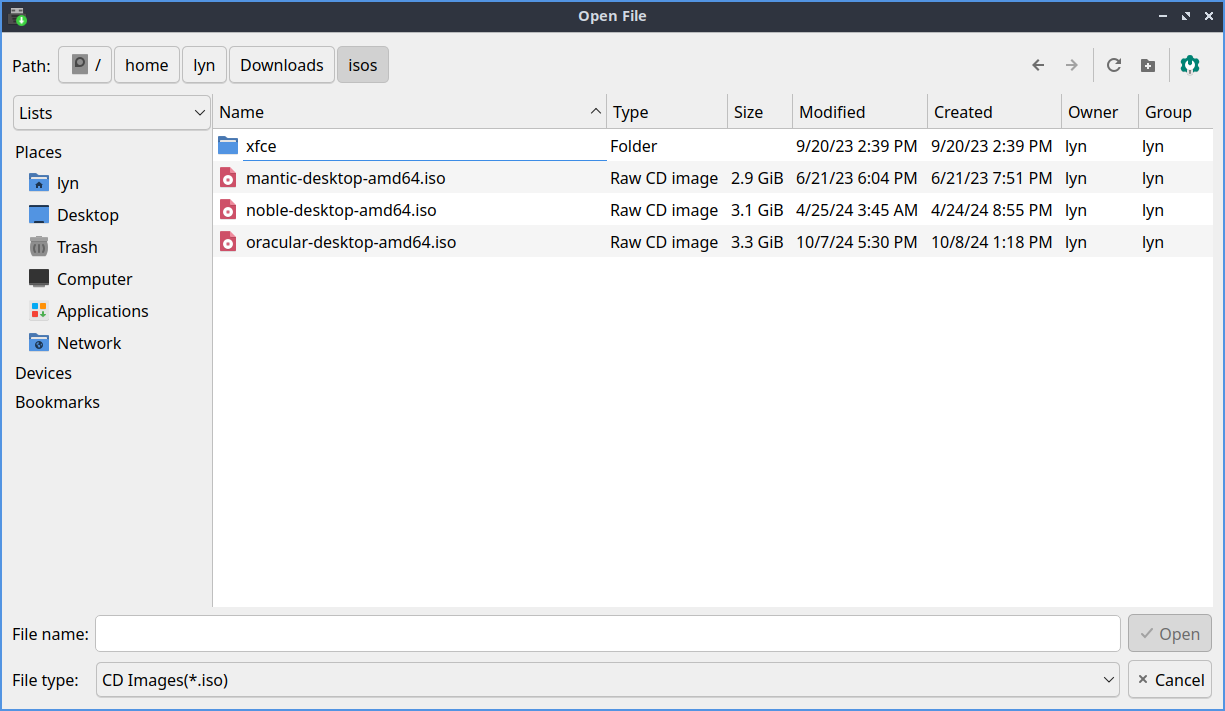
Task: Reload the current folder listing
Action: click(1114, 65)
